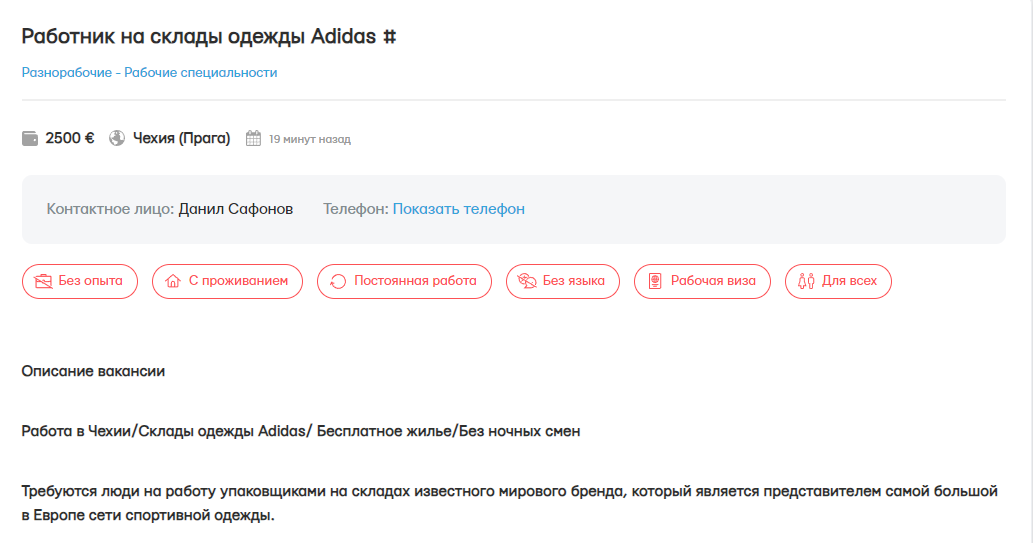1033x543 pixels.
Task: Click the circular arrow icon in Постоянная работа
Action: (338, 281)
